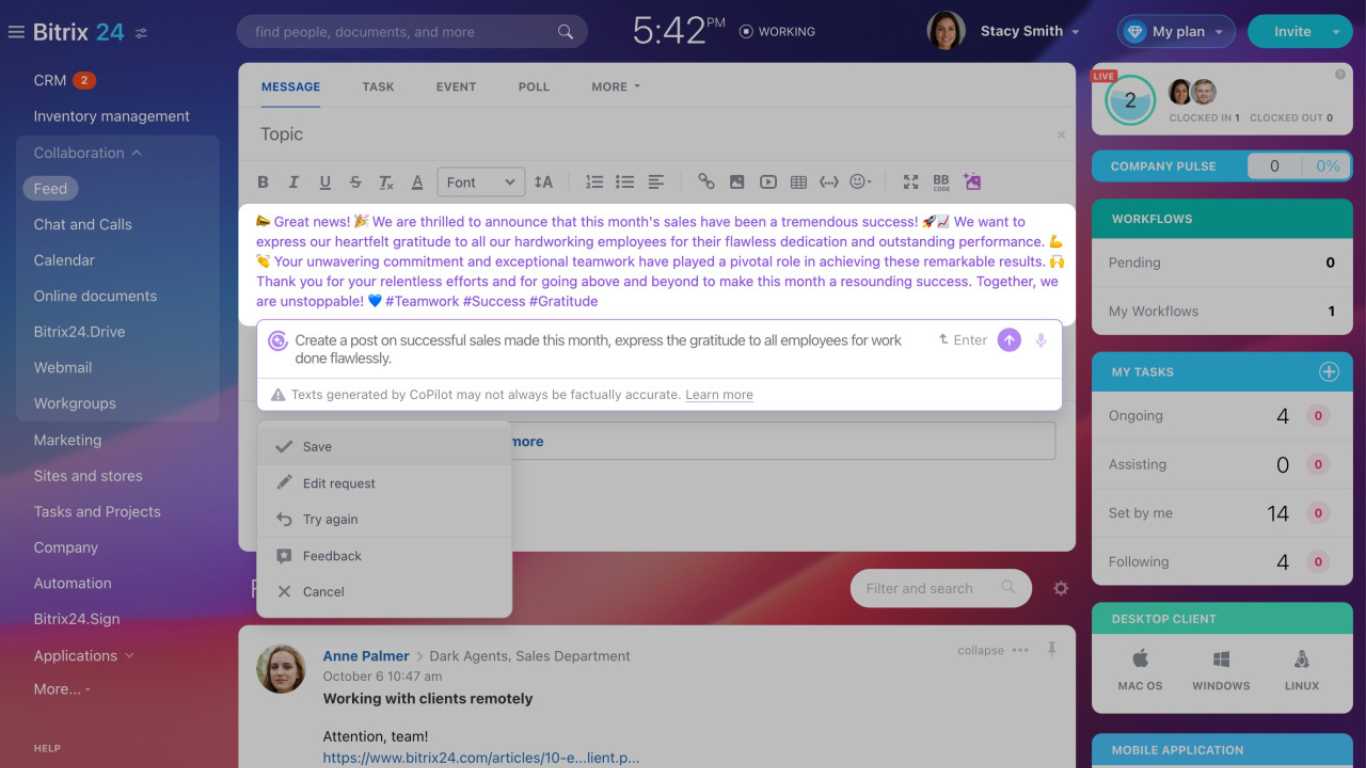Apply italic formatting

294,182
